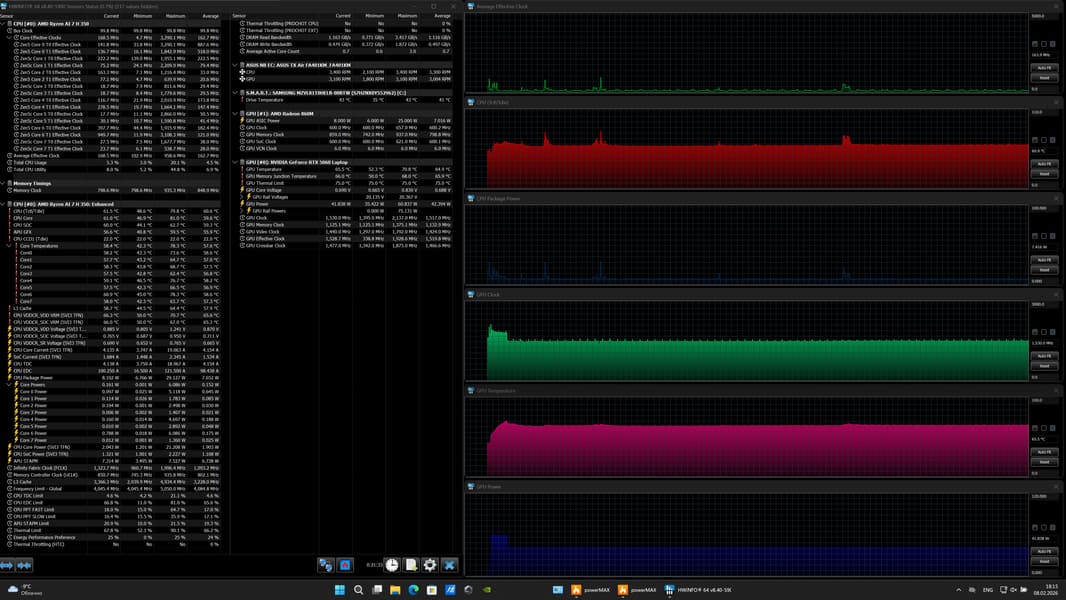
Task: Close the GPU Temperature graph window
Action: (1056, 391)
